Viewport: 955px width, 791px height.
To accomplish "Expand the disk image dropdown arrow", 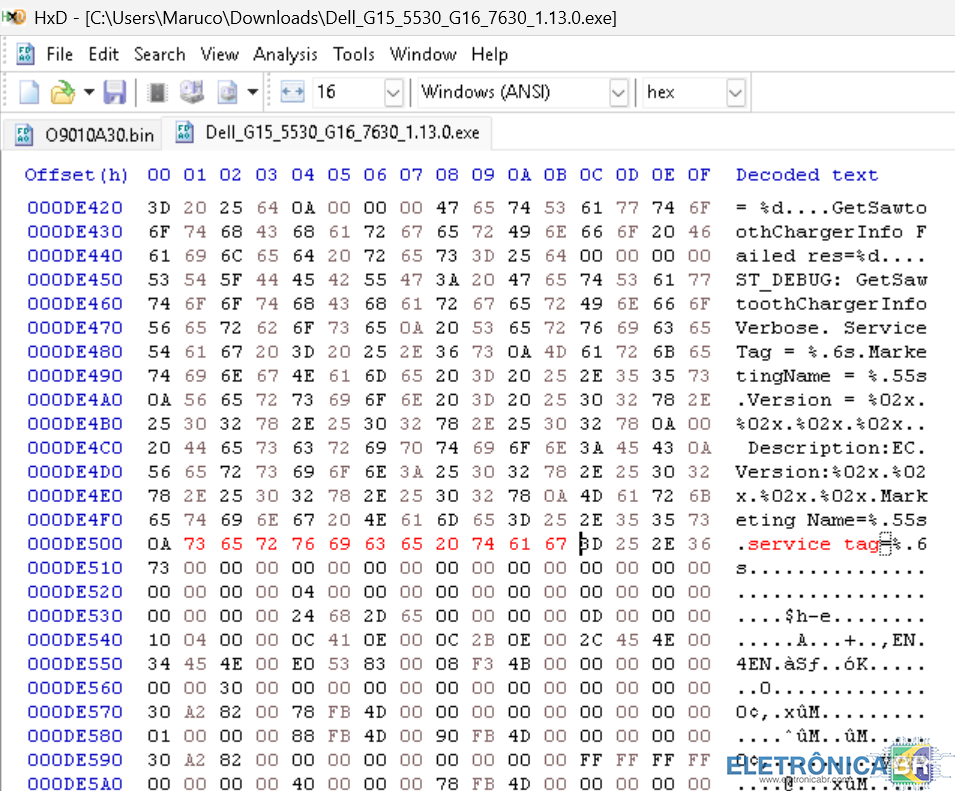I will pyautogui.click(x=252, y=93).
